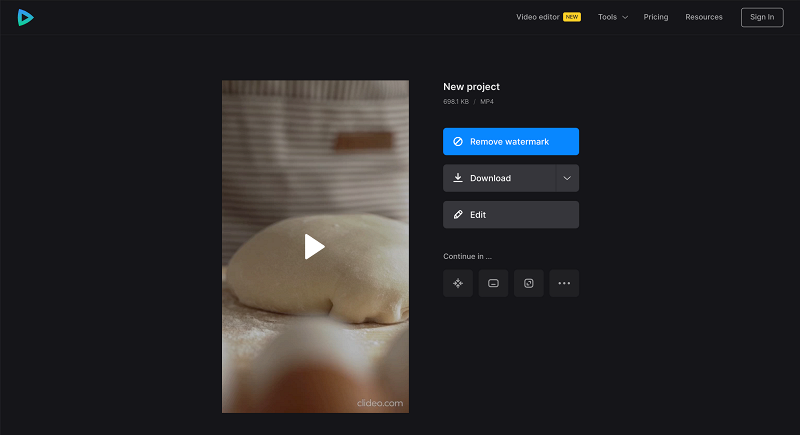Continue in the compress tool icon
The image size is (800, 435).
coord(458,283)
